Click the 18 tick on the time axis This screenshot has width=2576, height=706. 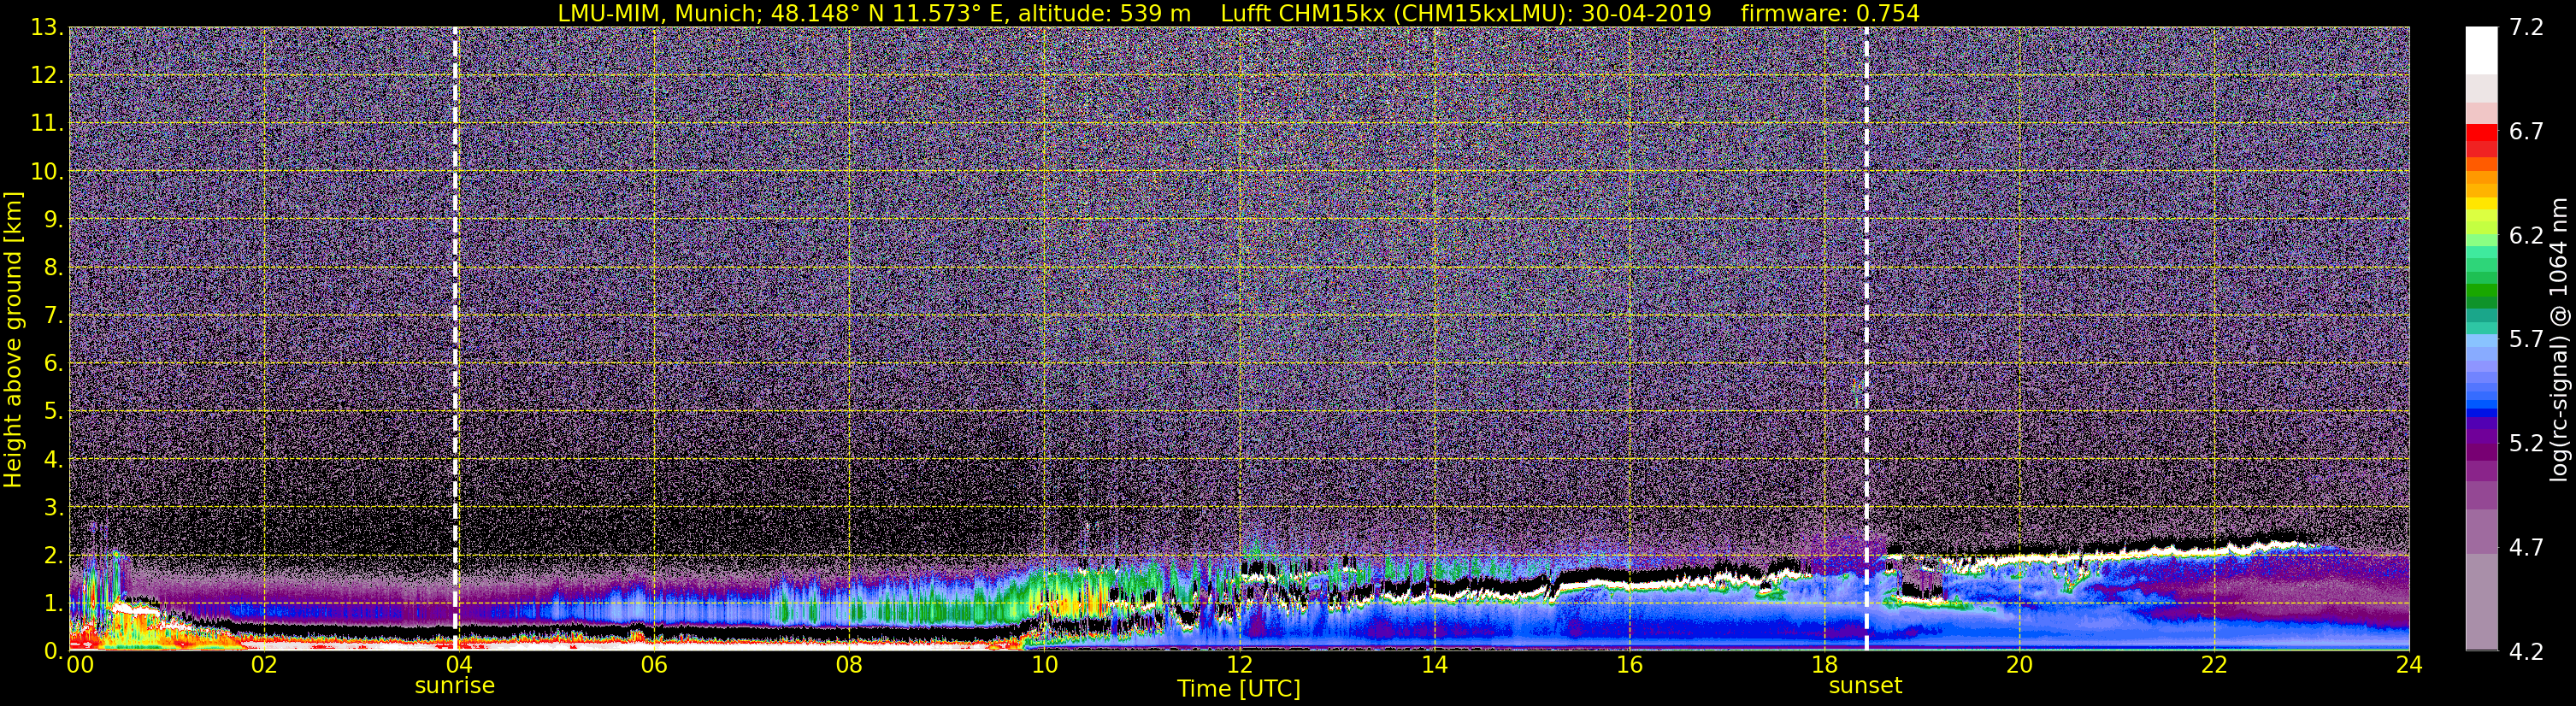pyautogui.click(x=1824, y=665)
